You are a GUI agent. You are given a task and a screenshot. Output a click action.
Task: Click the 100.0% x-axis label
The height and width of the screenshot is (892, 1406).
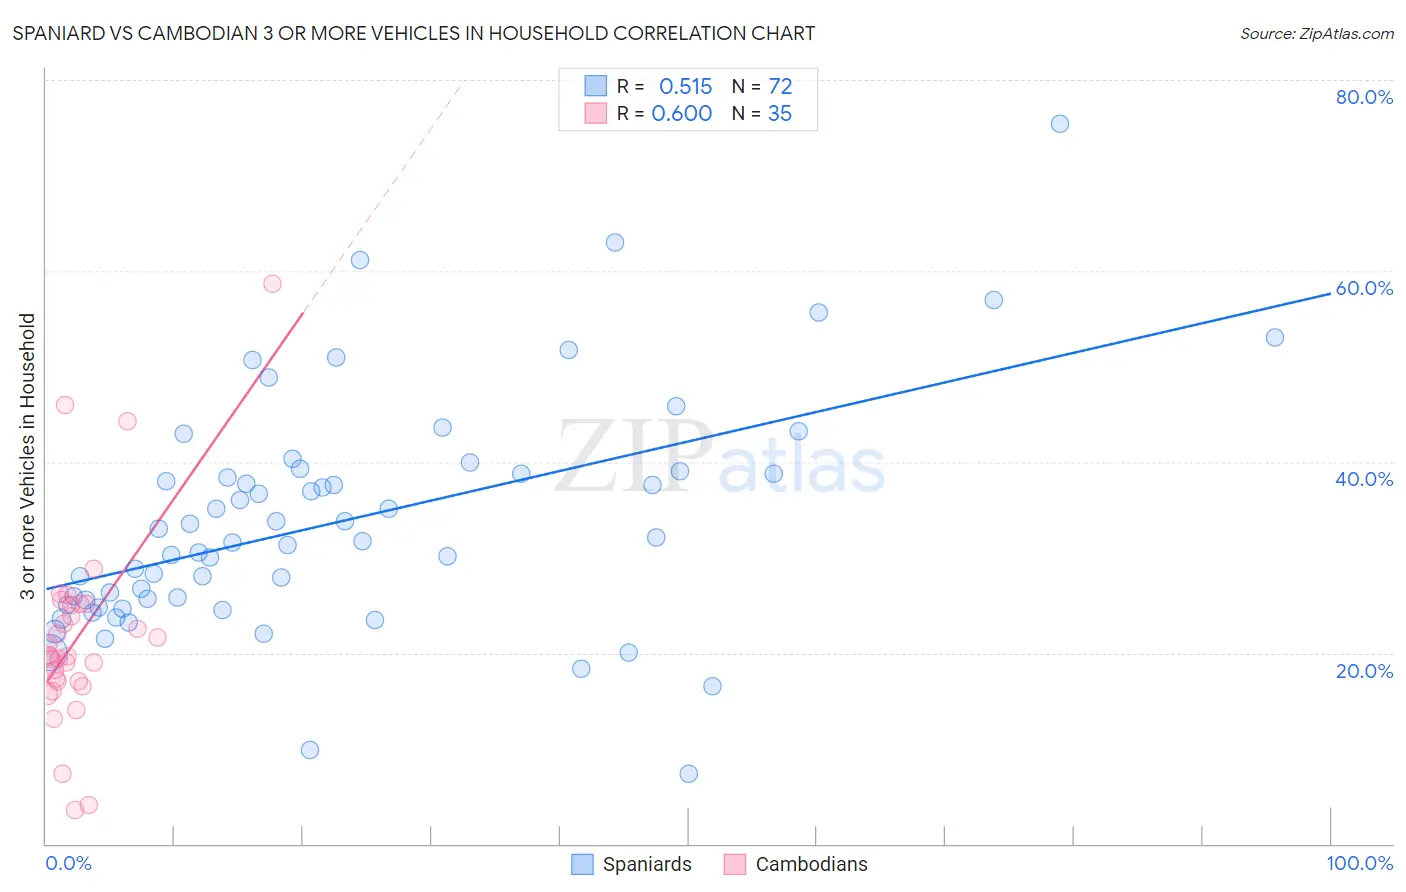tap(1359, 863)
